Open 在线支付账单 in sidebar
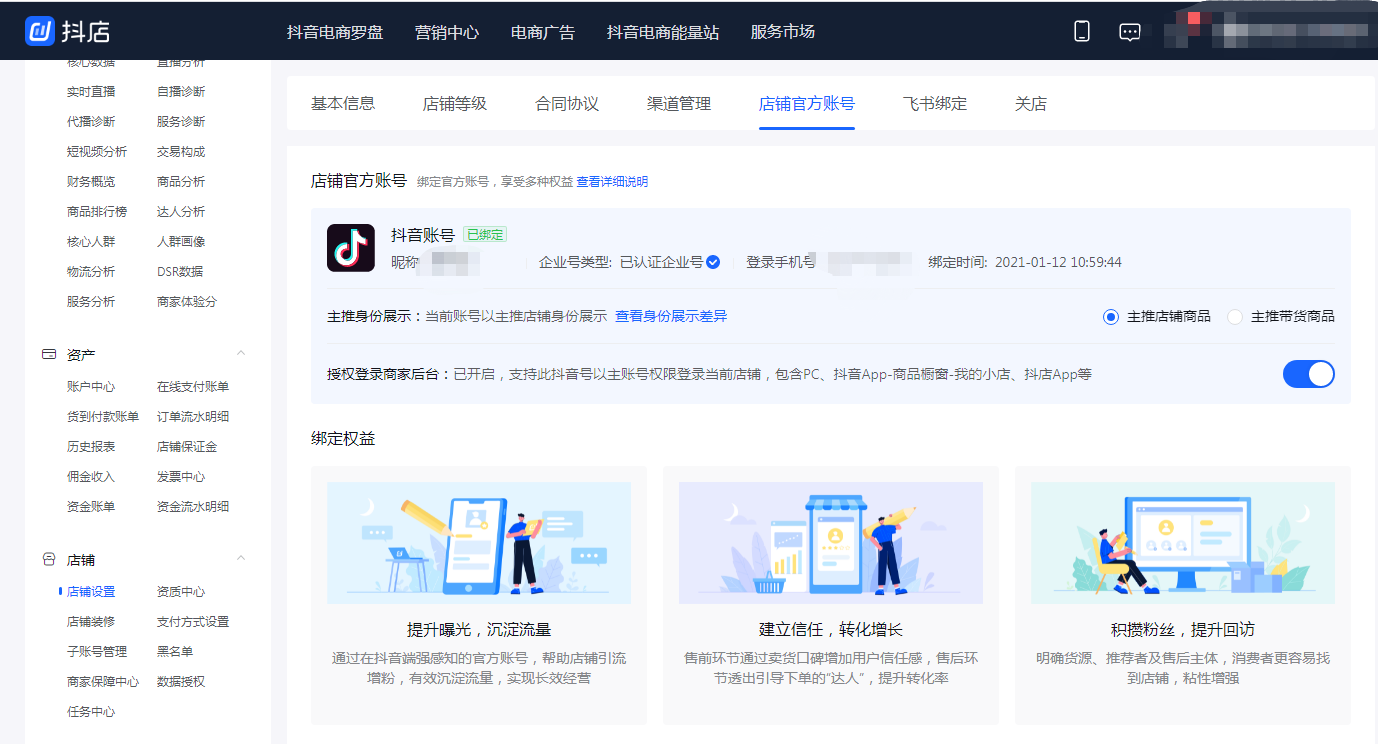Screen dimensions: 1378x744 tap(193, 386)
